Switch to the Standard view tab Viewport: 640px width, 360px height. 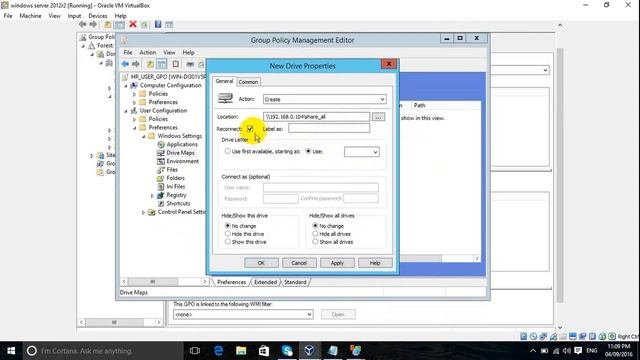click(295, 282)
